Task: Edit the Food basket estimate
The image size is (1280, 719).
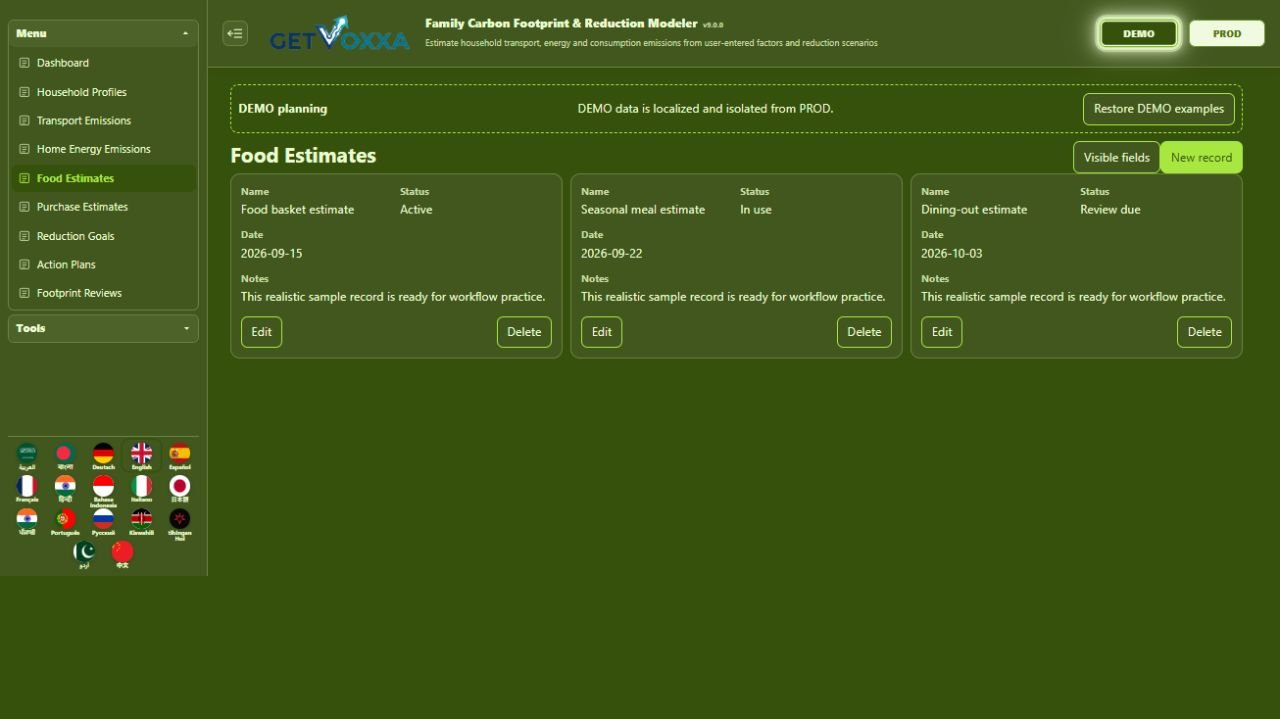Action: [261, 332]
